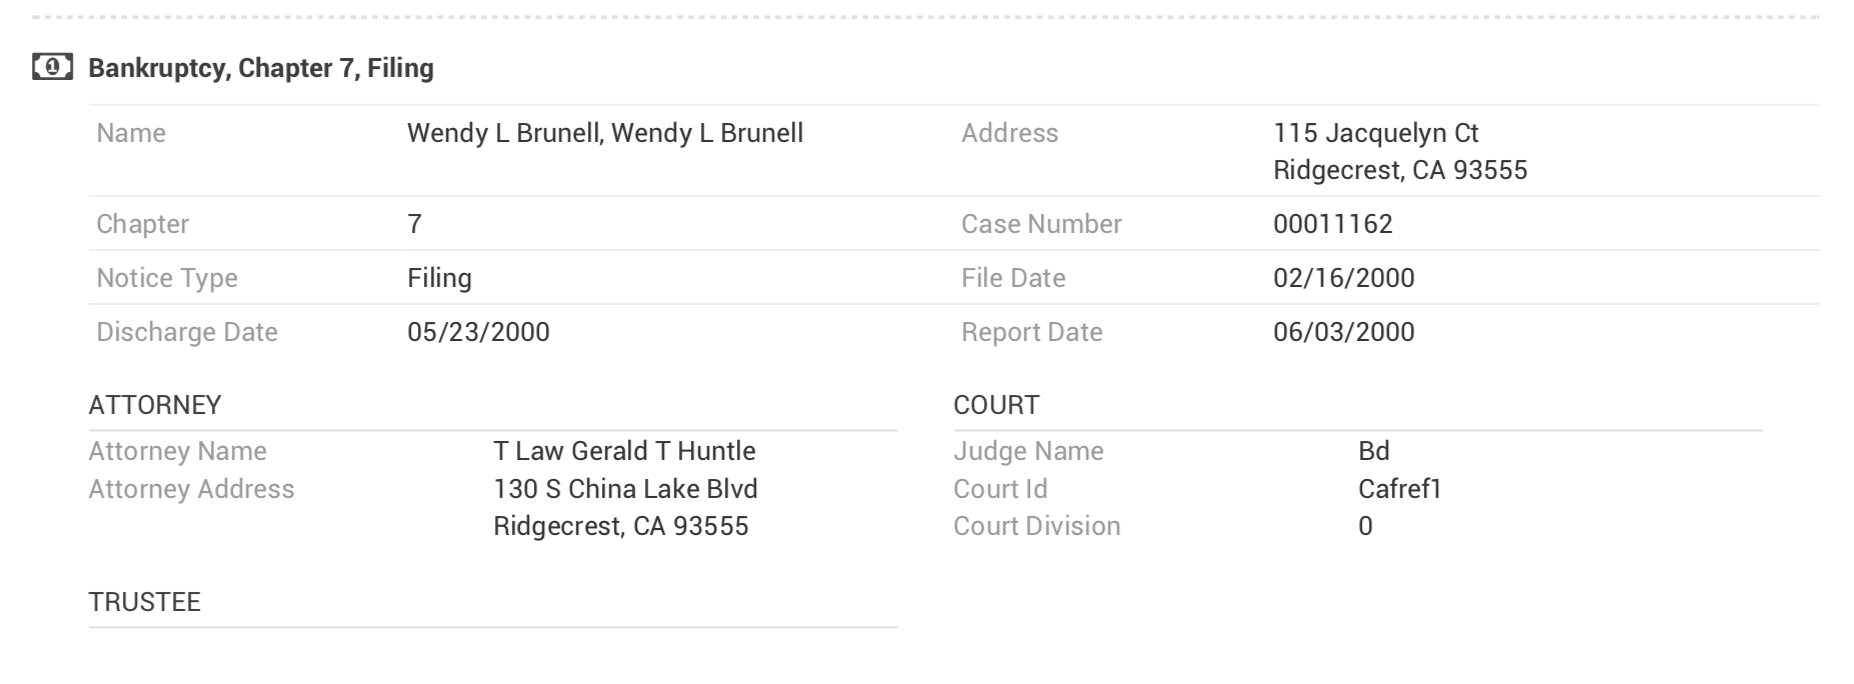
Task: Select attorney name T Law Gerald T Huntle
Action: click(x=624, y=451)
